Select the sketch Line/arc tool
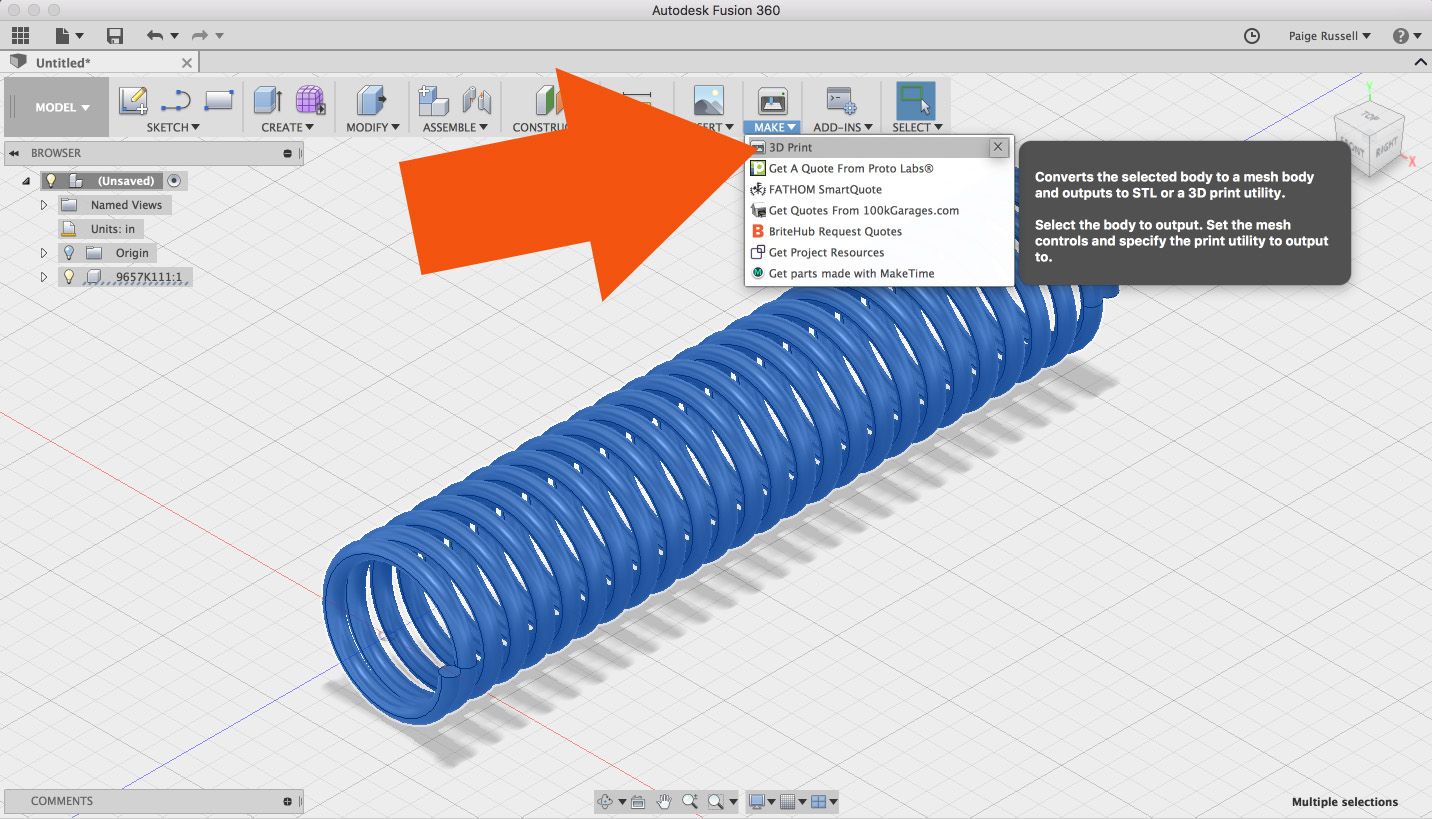The image size is (1433, 819). click(x=176, y=101)
